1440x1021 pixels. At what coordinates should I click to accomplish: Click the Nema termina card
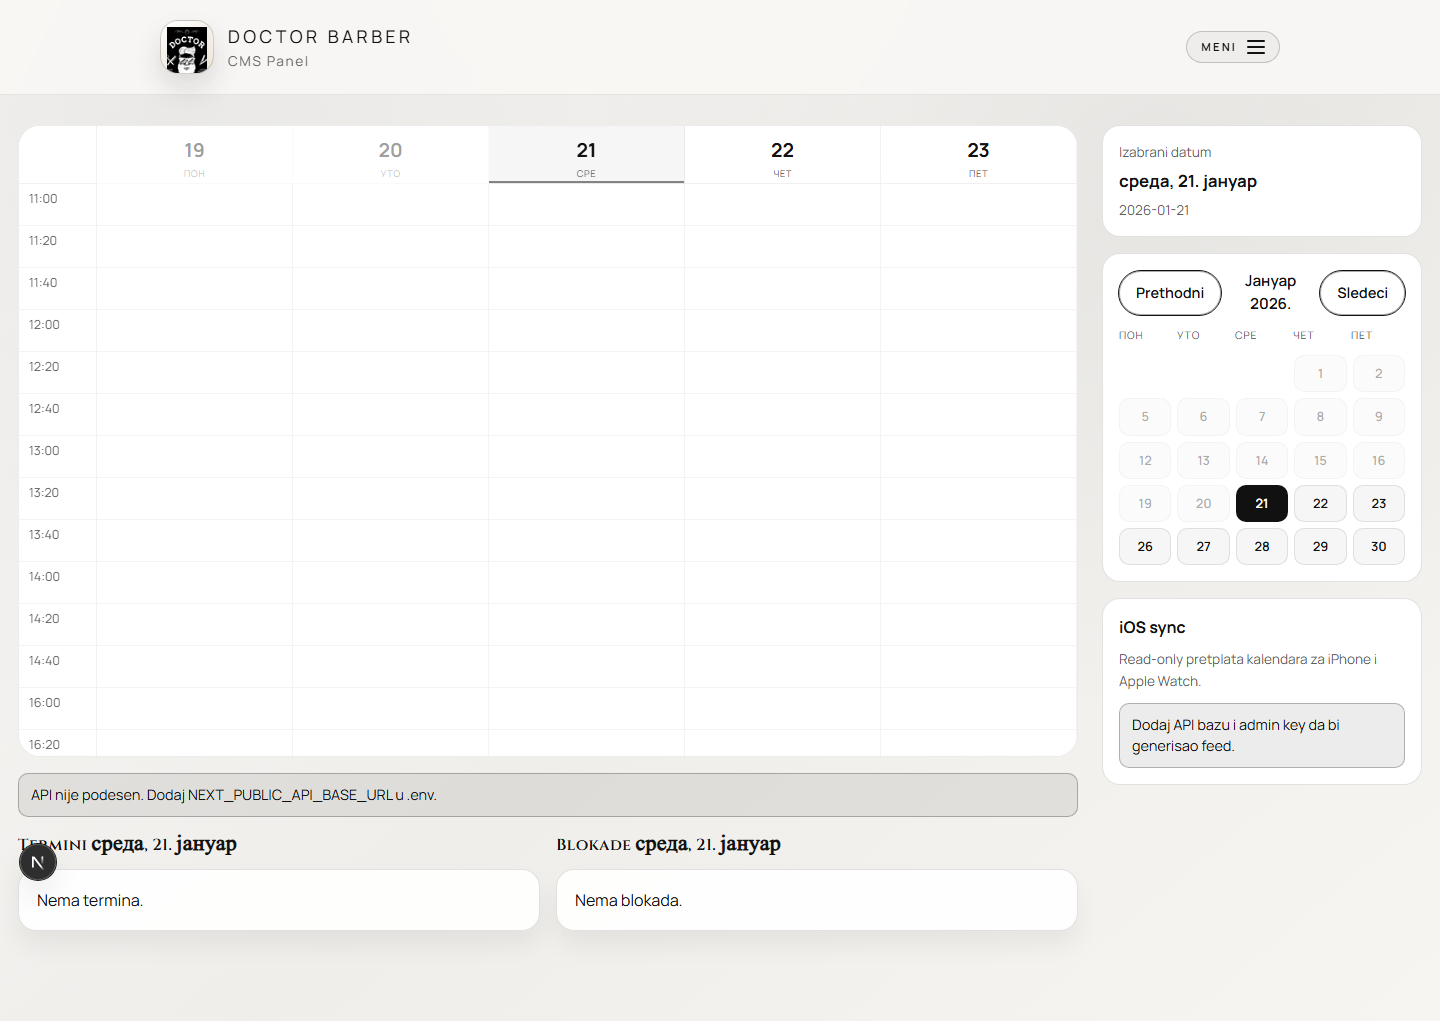pyautogui.click(x=278, y=900)
